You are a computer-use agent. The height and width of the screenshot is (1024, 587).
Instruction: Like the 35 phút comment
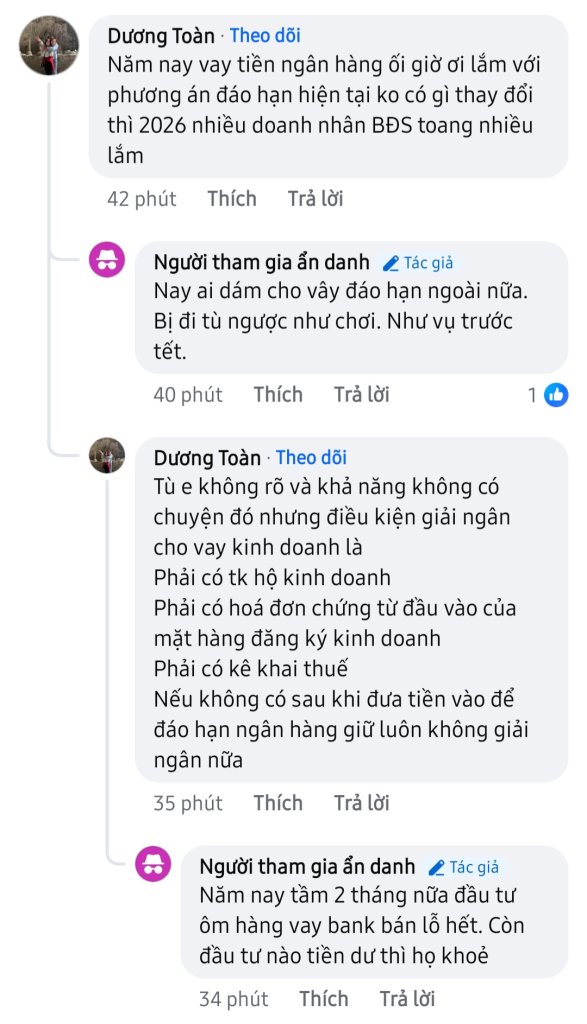coord(278,803)
